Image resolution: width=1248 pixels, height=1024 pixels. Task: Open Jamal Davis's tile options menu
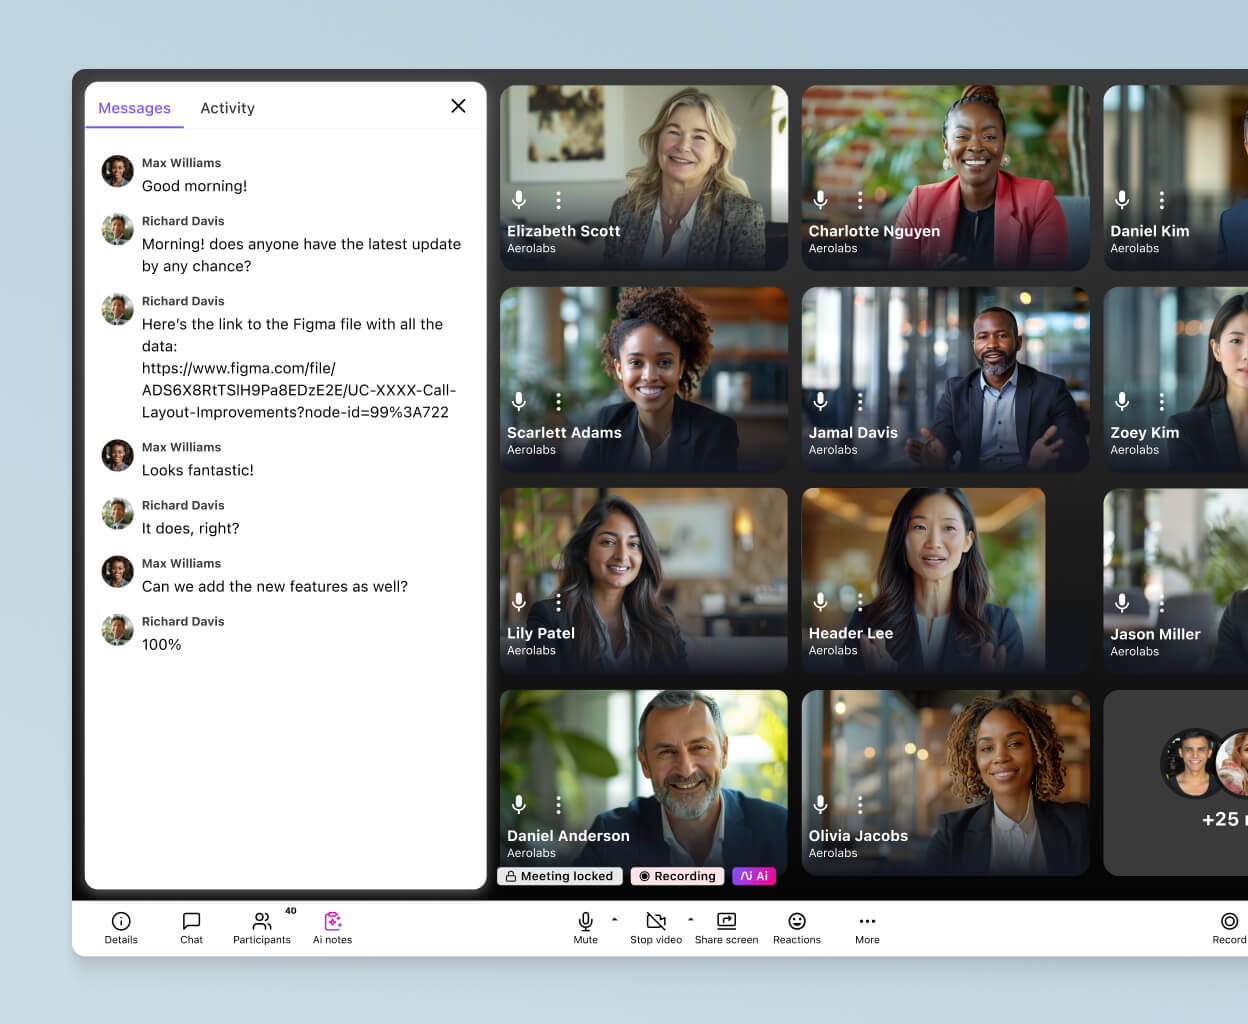tap(860, 403)
